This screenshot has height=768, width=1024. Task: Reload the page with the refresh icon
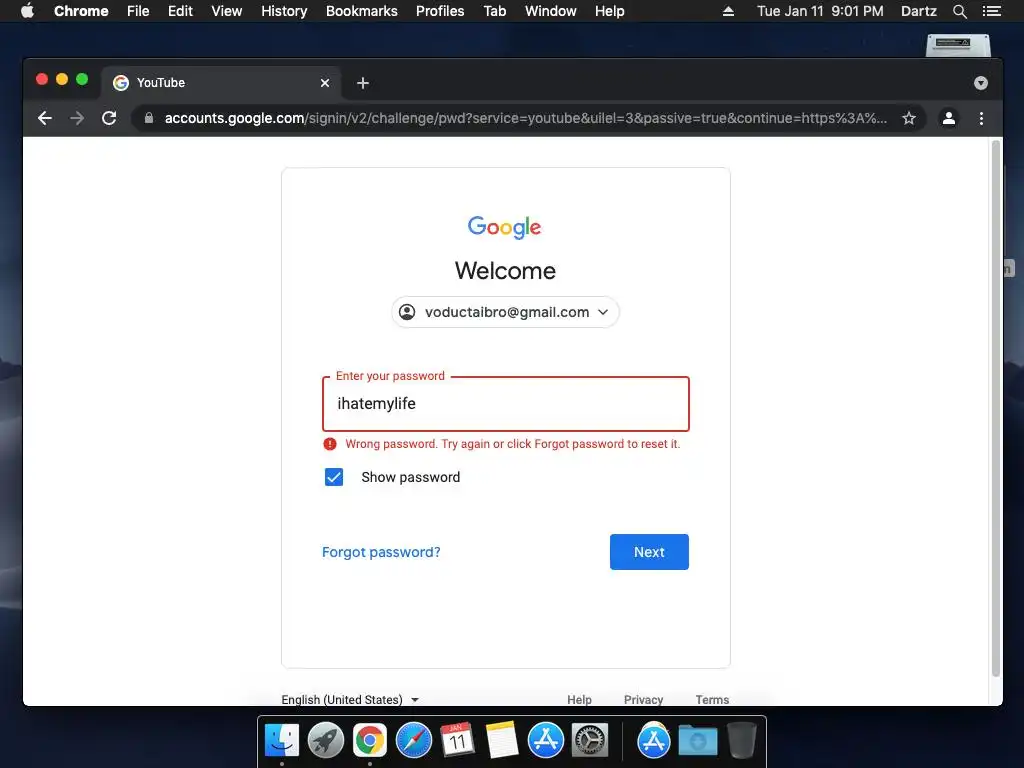[109, 118]
